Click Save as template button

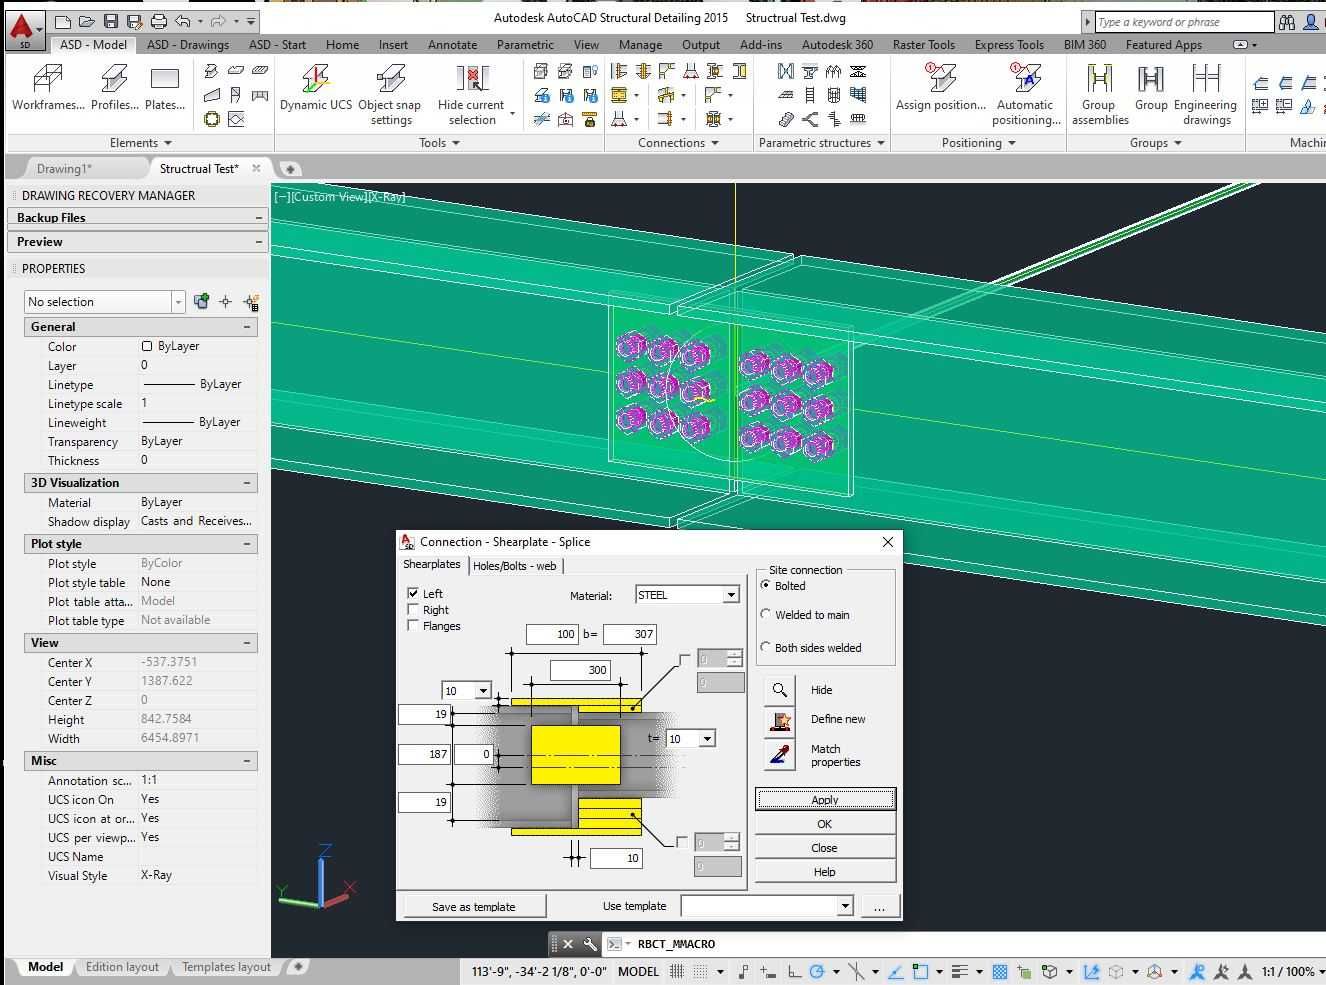pos(474,906)
